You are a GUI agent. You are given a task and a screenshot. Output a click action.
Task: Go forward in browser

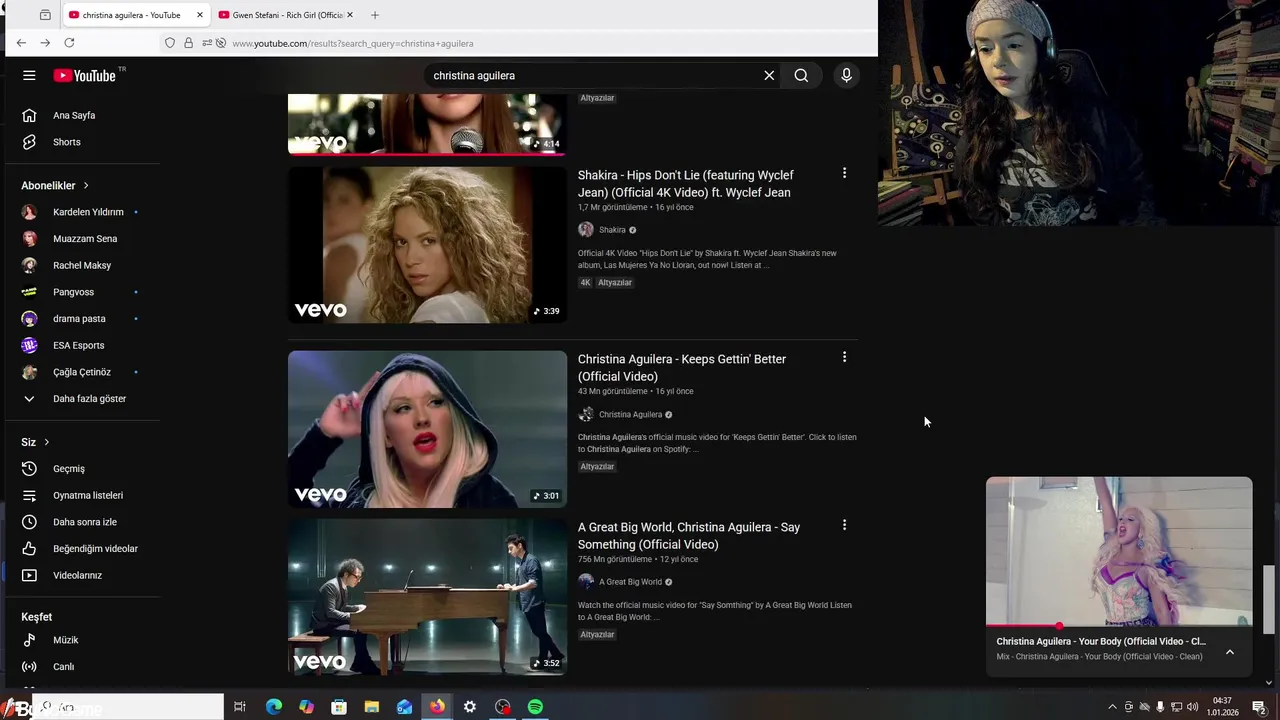45,43
